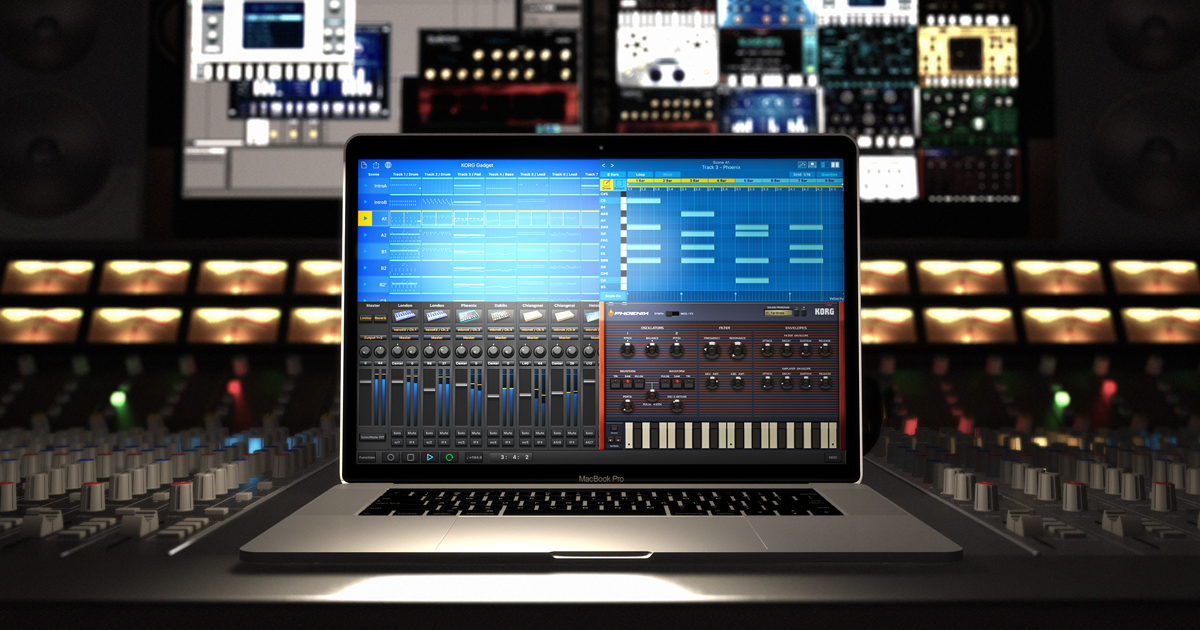Viewport: 1200px width, 630px height.
Task: Open the London gadget thumbnail beside Phoenix channel
Action: click(x=437, y=316)
